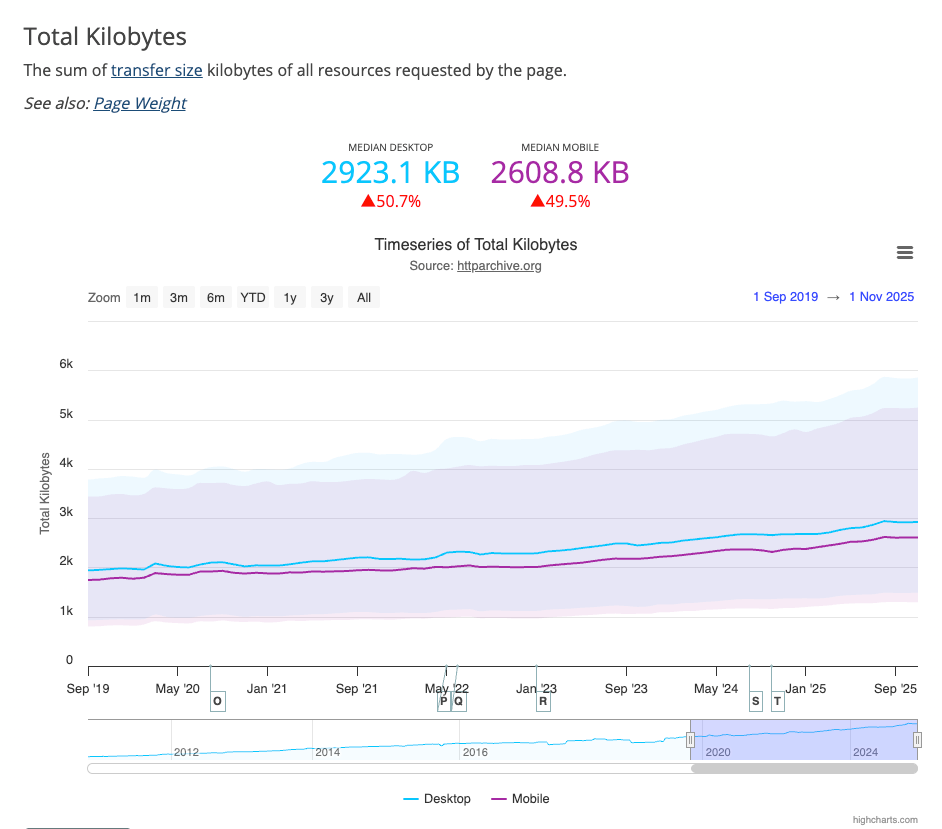Click the S annotation flag
Screen dimensions: 942x829
(755, 701)
